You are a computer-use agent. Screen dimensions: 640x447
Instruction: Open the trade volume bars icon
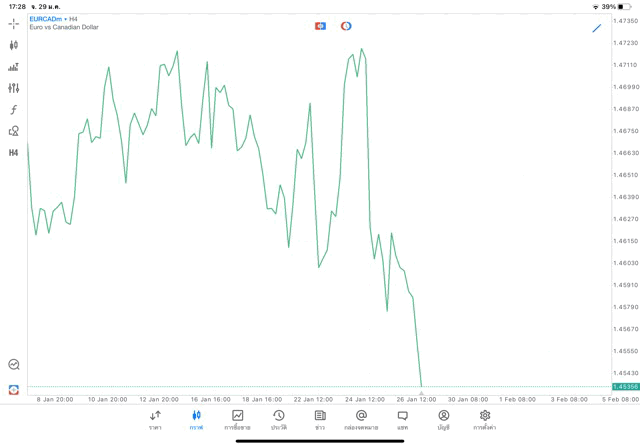[13, 67]
